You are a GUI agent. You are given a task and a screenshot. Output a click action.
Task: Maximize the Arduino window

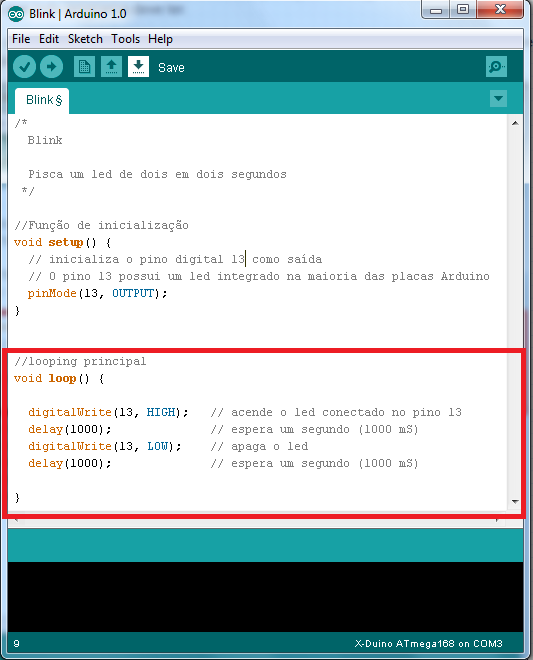(463, 9)
